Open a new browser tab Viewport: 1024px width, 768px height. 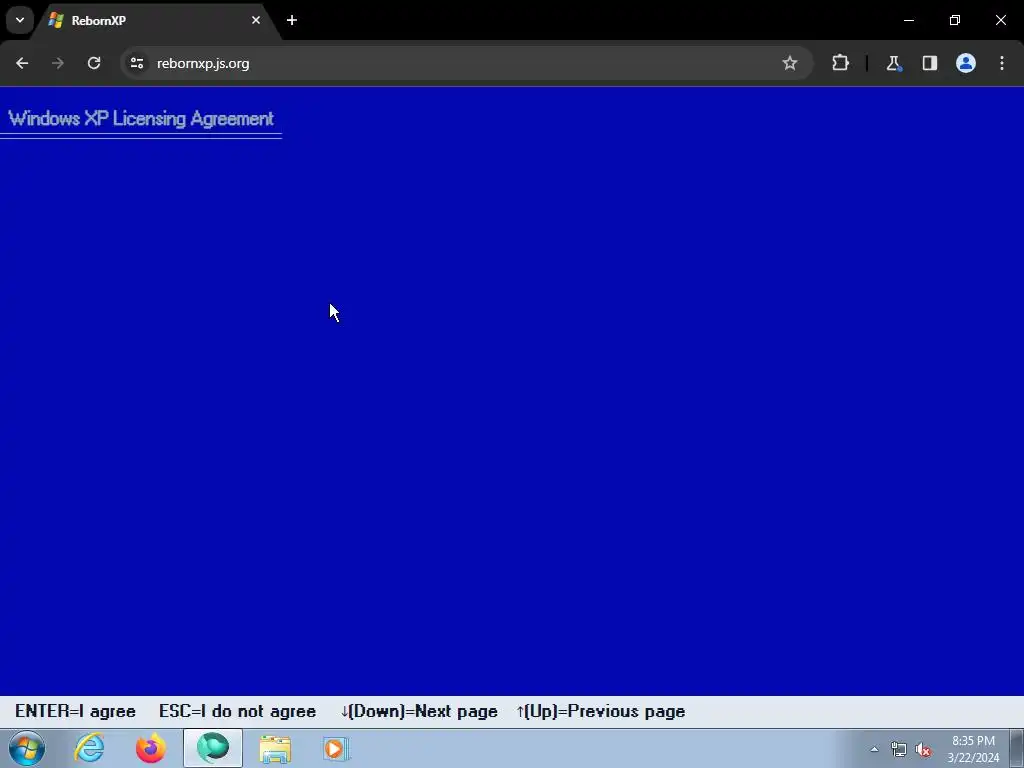(292, 20)
